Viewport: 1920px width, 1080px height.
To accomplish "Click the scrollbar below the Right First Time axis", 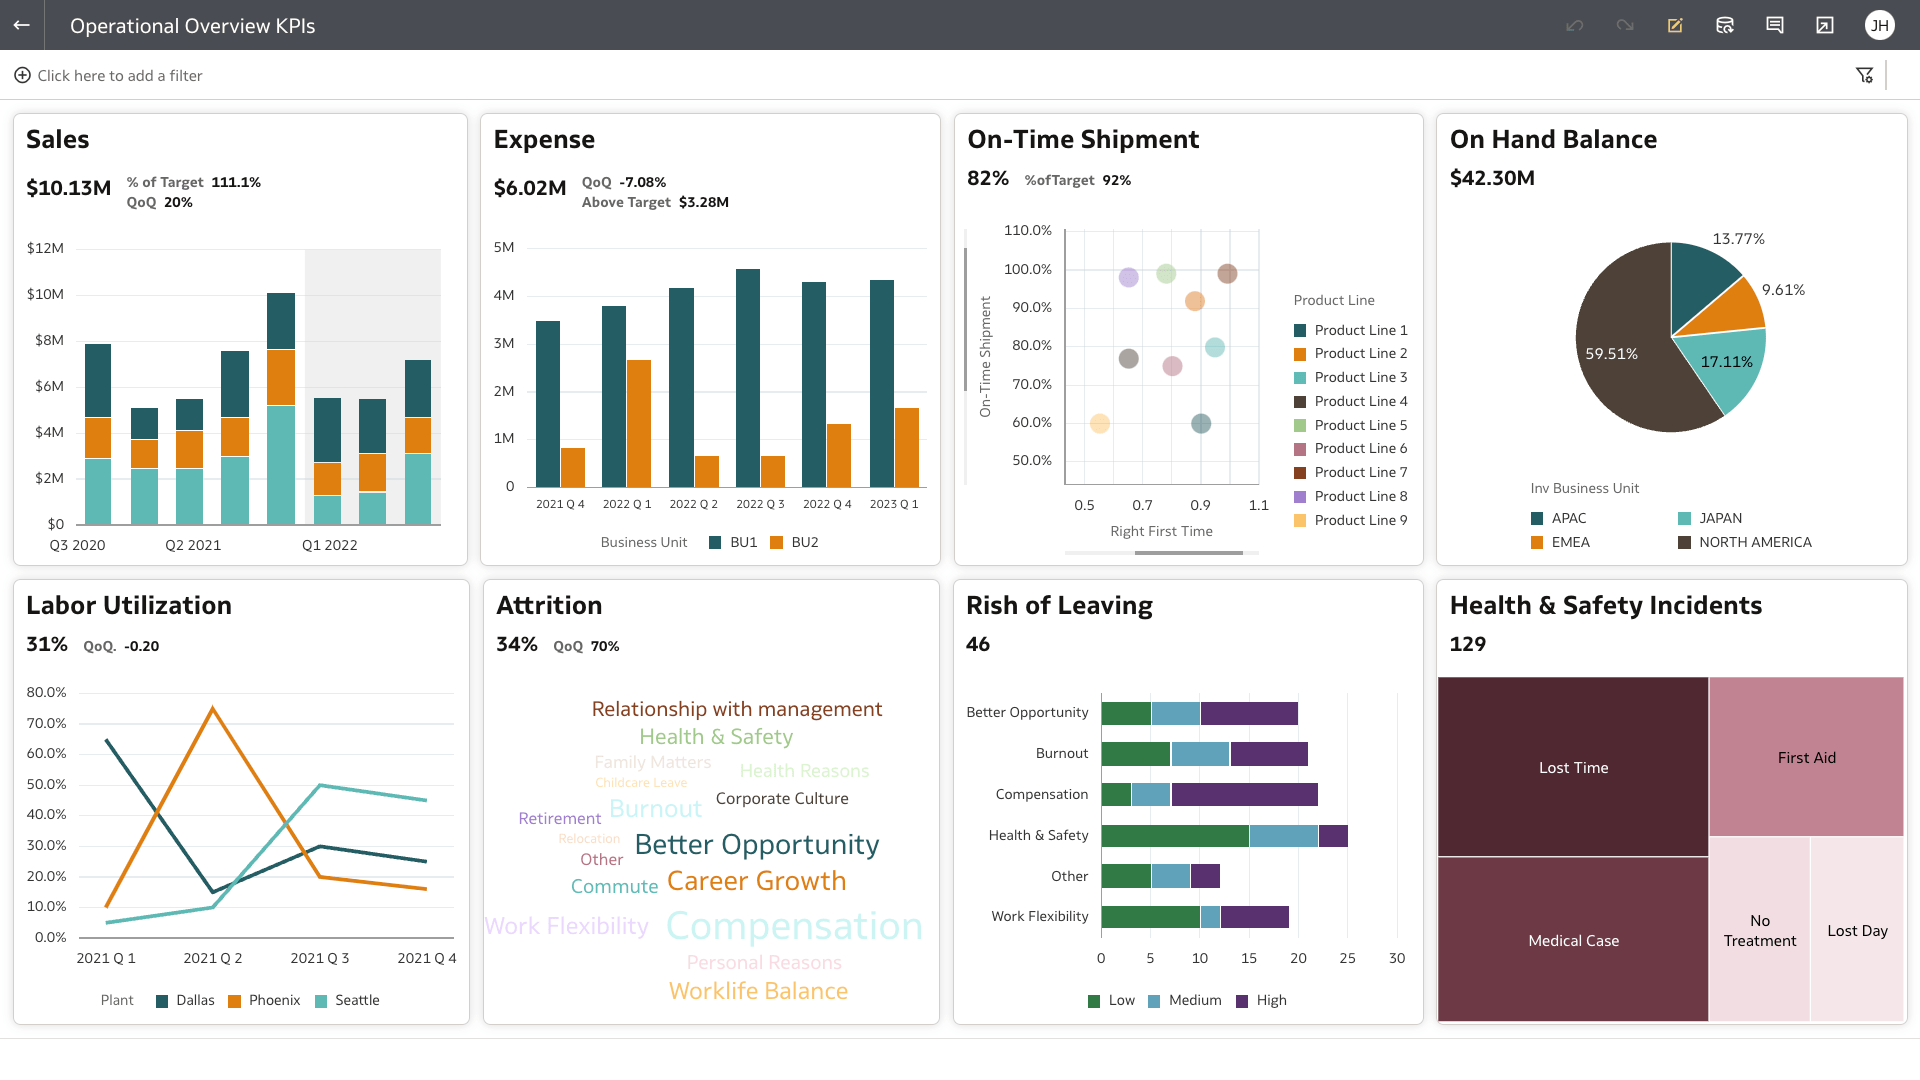I will [1189, 552].
